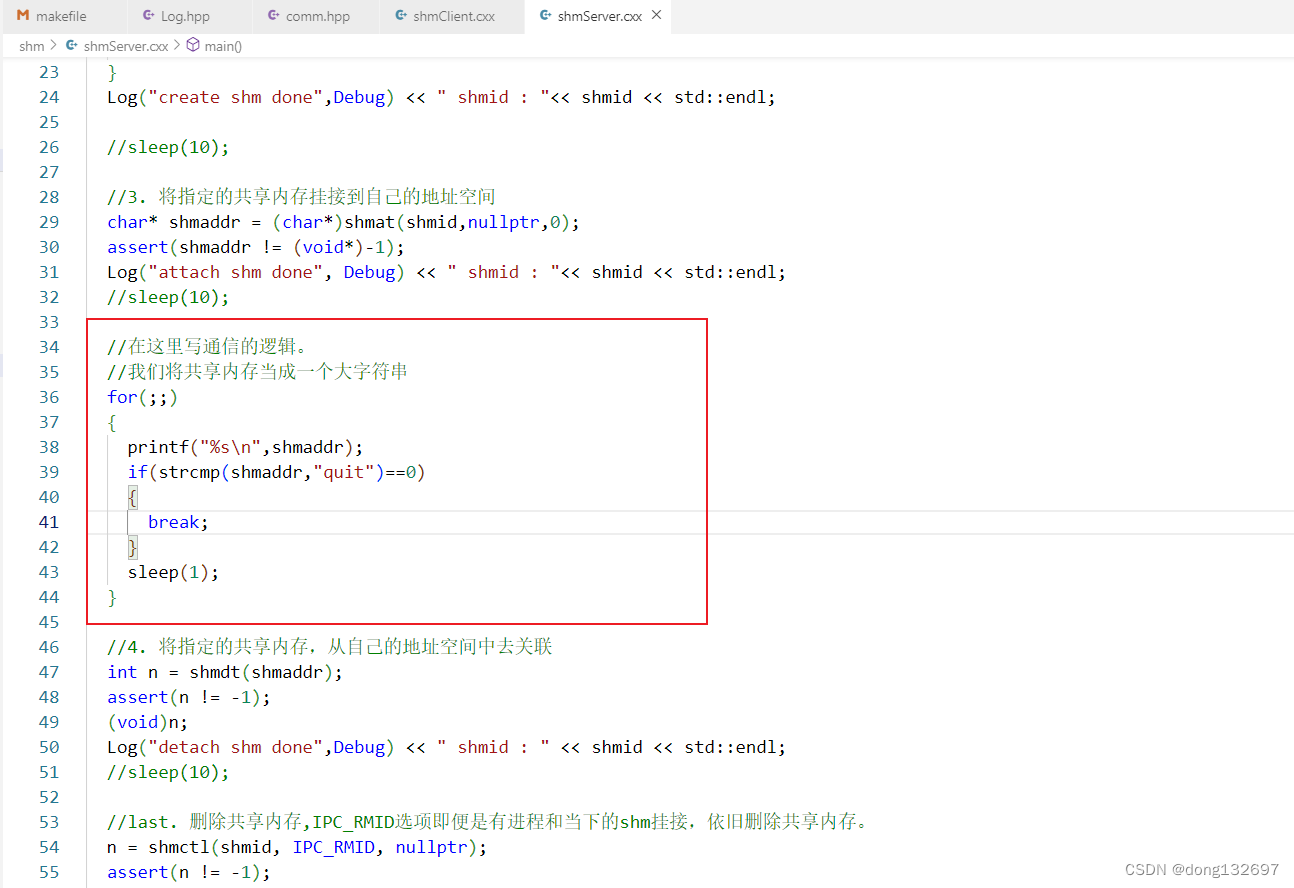Image resolution: width=1294 pixels, height=888 pixels.
Task: Click the makefile tab's M file icon
Action: click(22, 16)
